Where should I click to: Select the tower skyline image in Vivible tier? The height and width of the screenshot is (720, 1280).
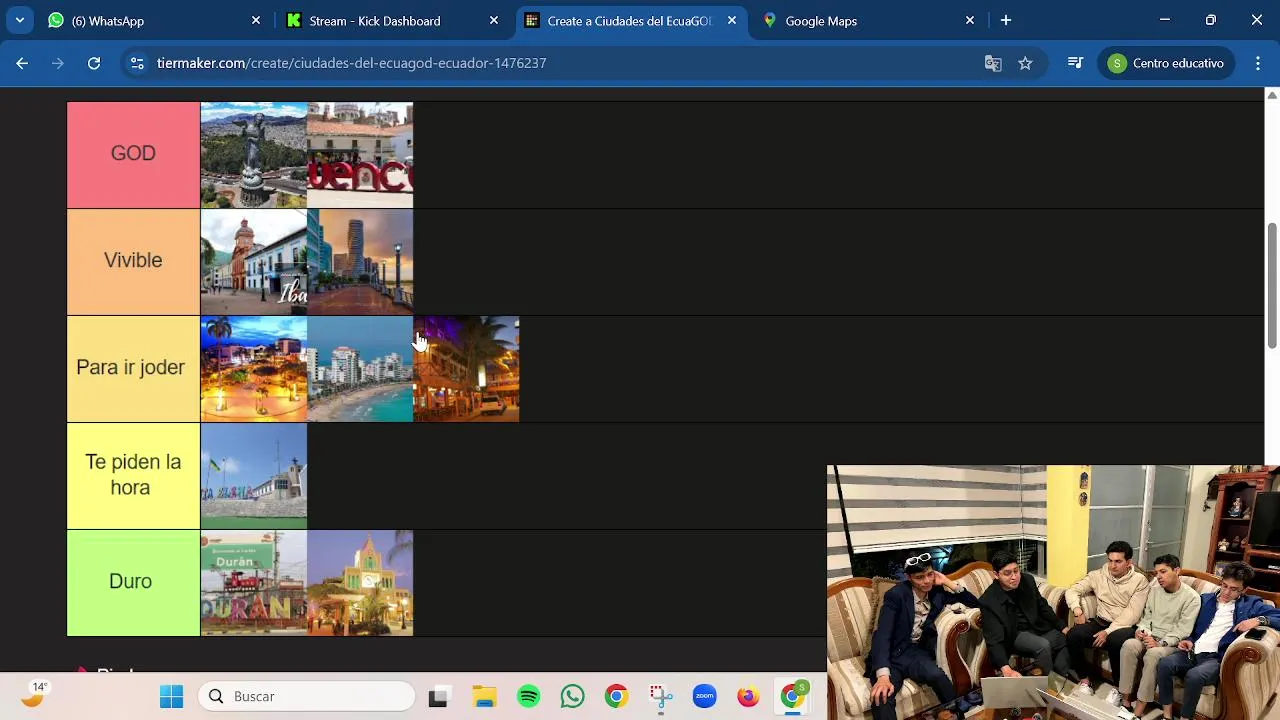360,262
